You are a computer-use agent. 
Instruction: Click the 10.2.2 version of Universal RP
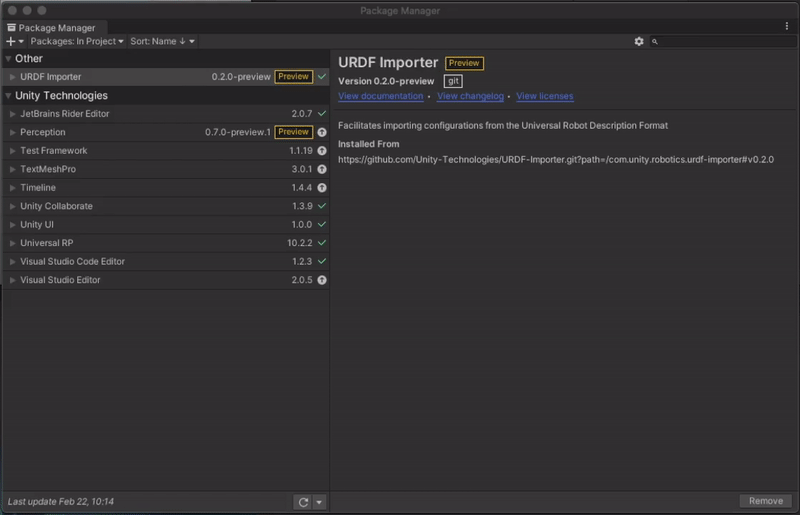point(299,243)
